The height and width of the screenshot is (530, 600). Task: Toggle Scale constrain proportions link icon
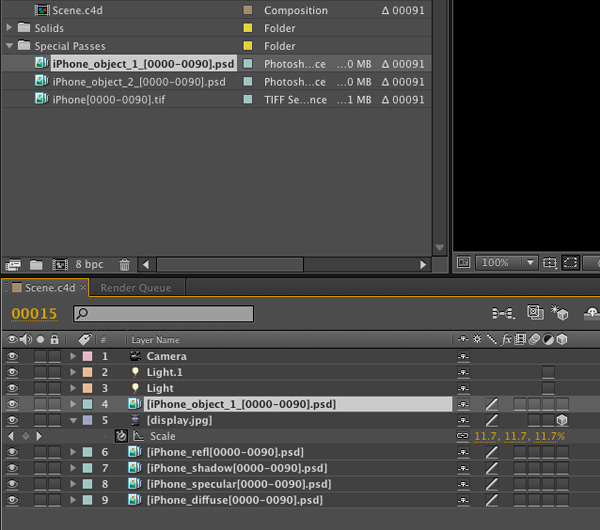click(x=463, y=436)
